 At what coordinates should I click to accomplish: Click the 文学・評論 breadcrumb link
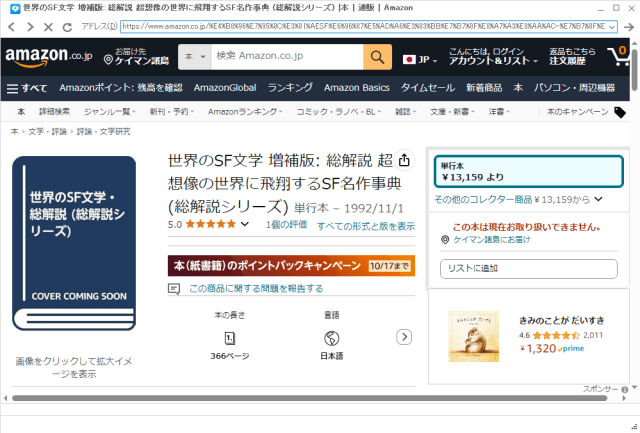[x=47, y=131]
